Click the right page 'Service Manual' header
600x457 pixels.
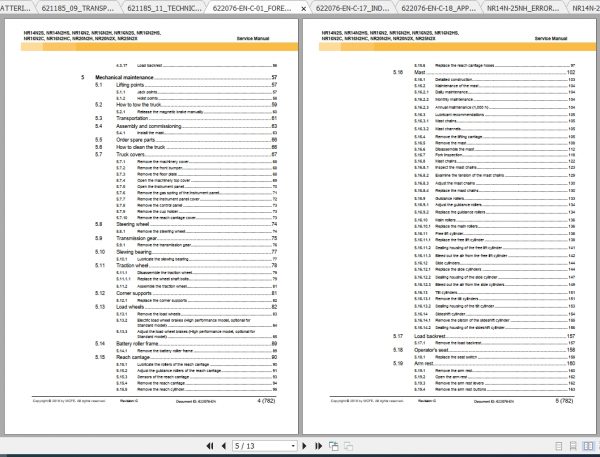click(x=551, y=38)
